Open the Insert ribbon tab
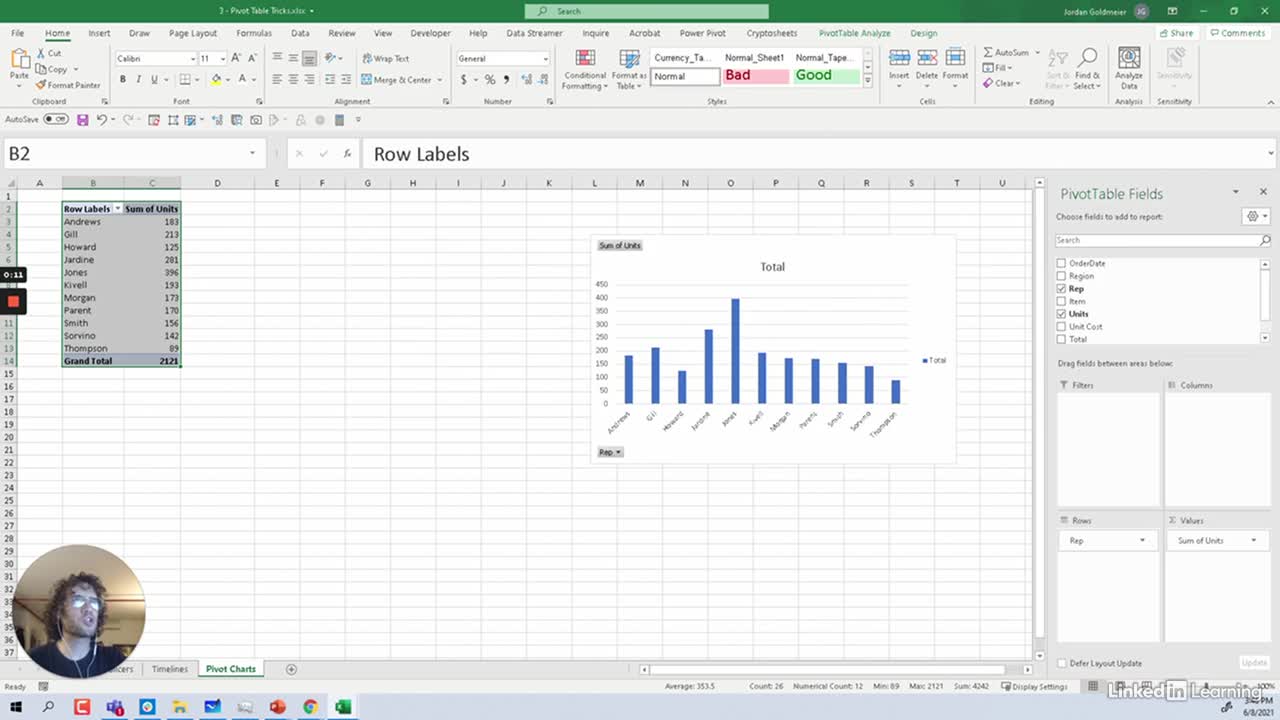This screenshot has width=1280, height=720. click(x=99, y=33)
